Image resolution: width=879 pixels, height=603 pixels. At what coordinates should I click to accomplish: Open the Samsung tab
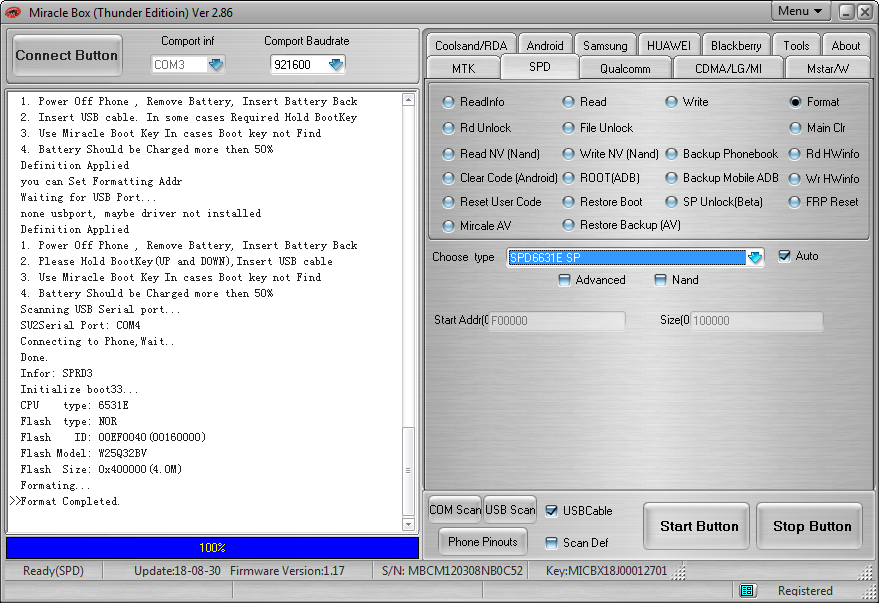coord(605,45)
